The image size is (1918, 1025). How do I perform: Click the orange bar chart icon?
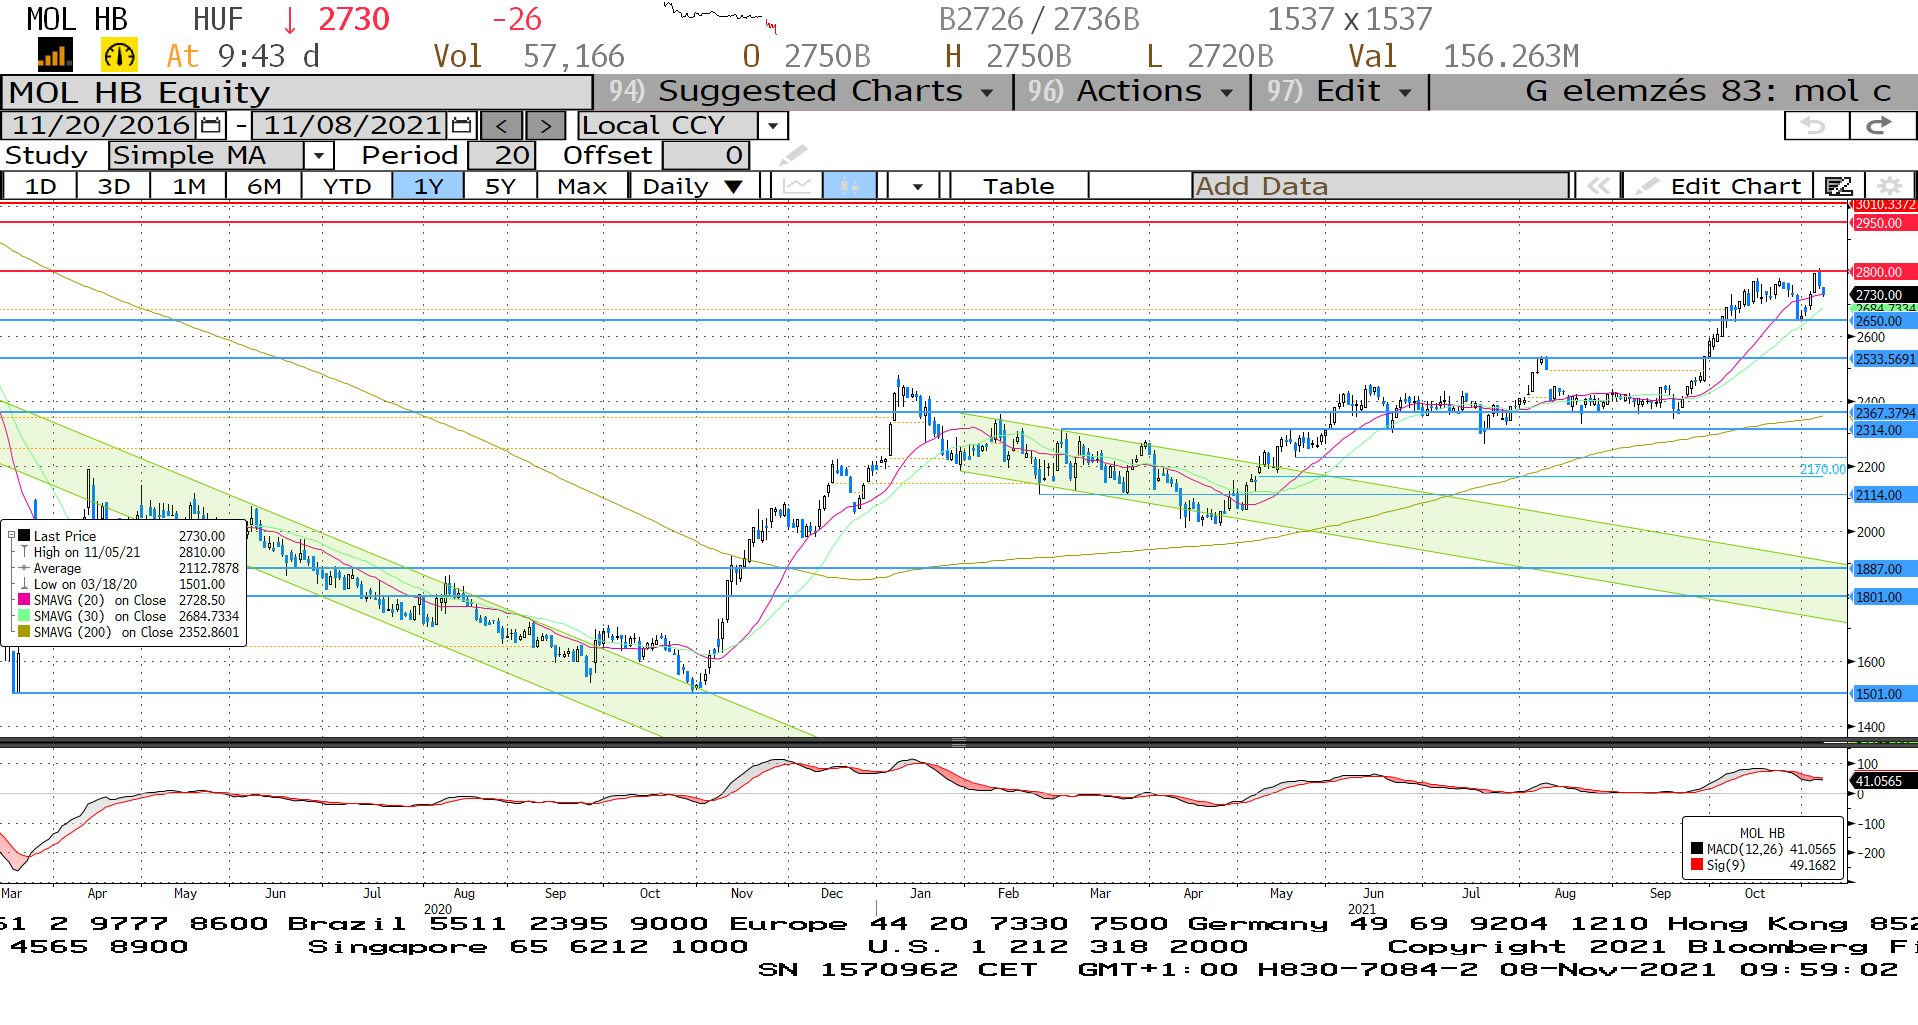(55, 55)
